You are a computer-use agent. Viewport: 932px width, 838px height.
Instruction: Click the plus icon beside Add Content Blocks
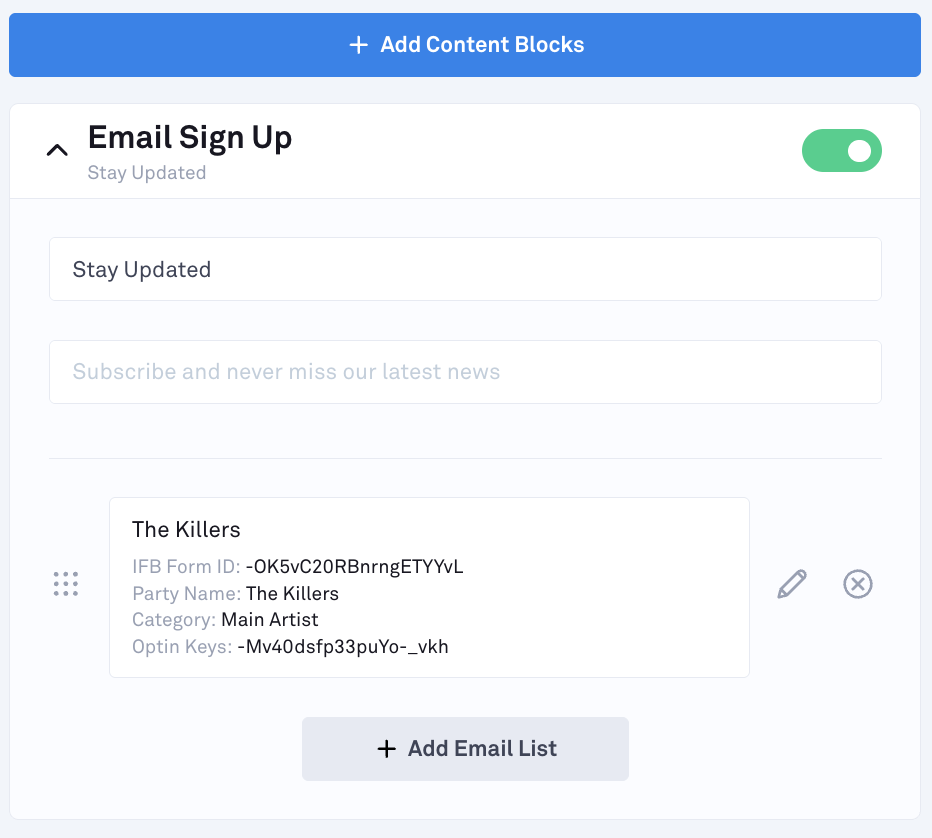point(358,45)
